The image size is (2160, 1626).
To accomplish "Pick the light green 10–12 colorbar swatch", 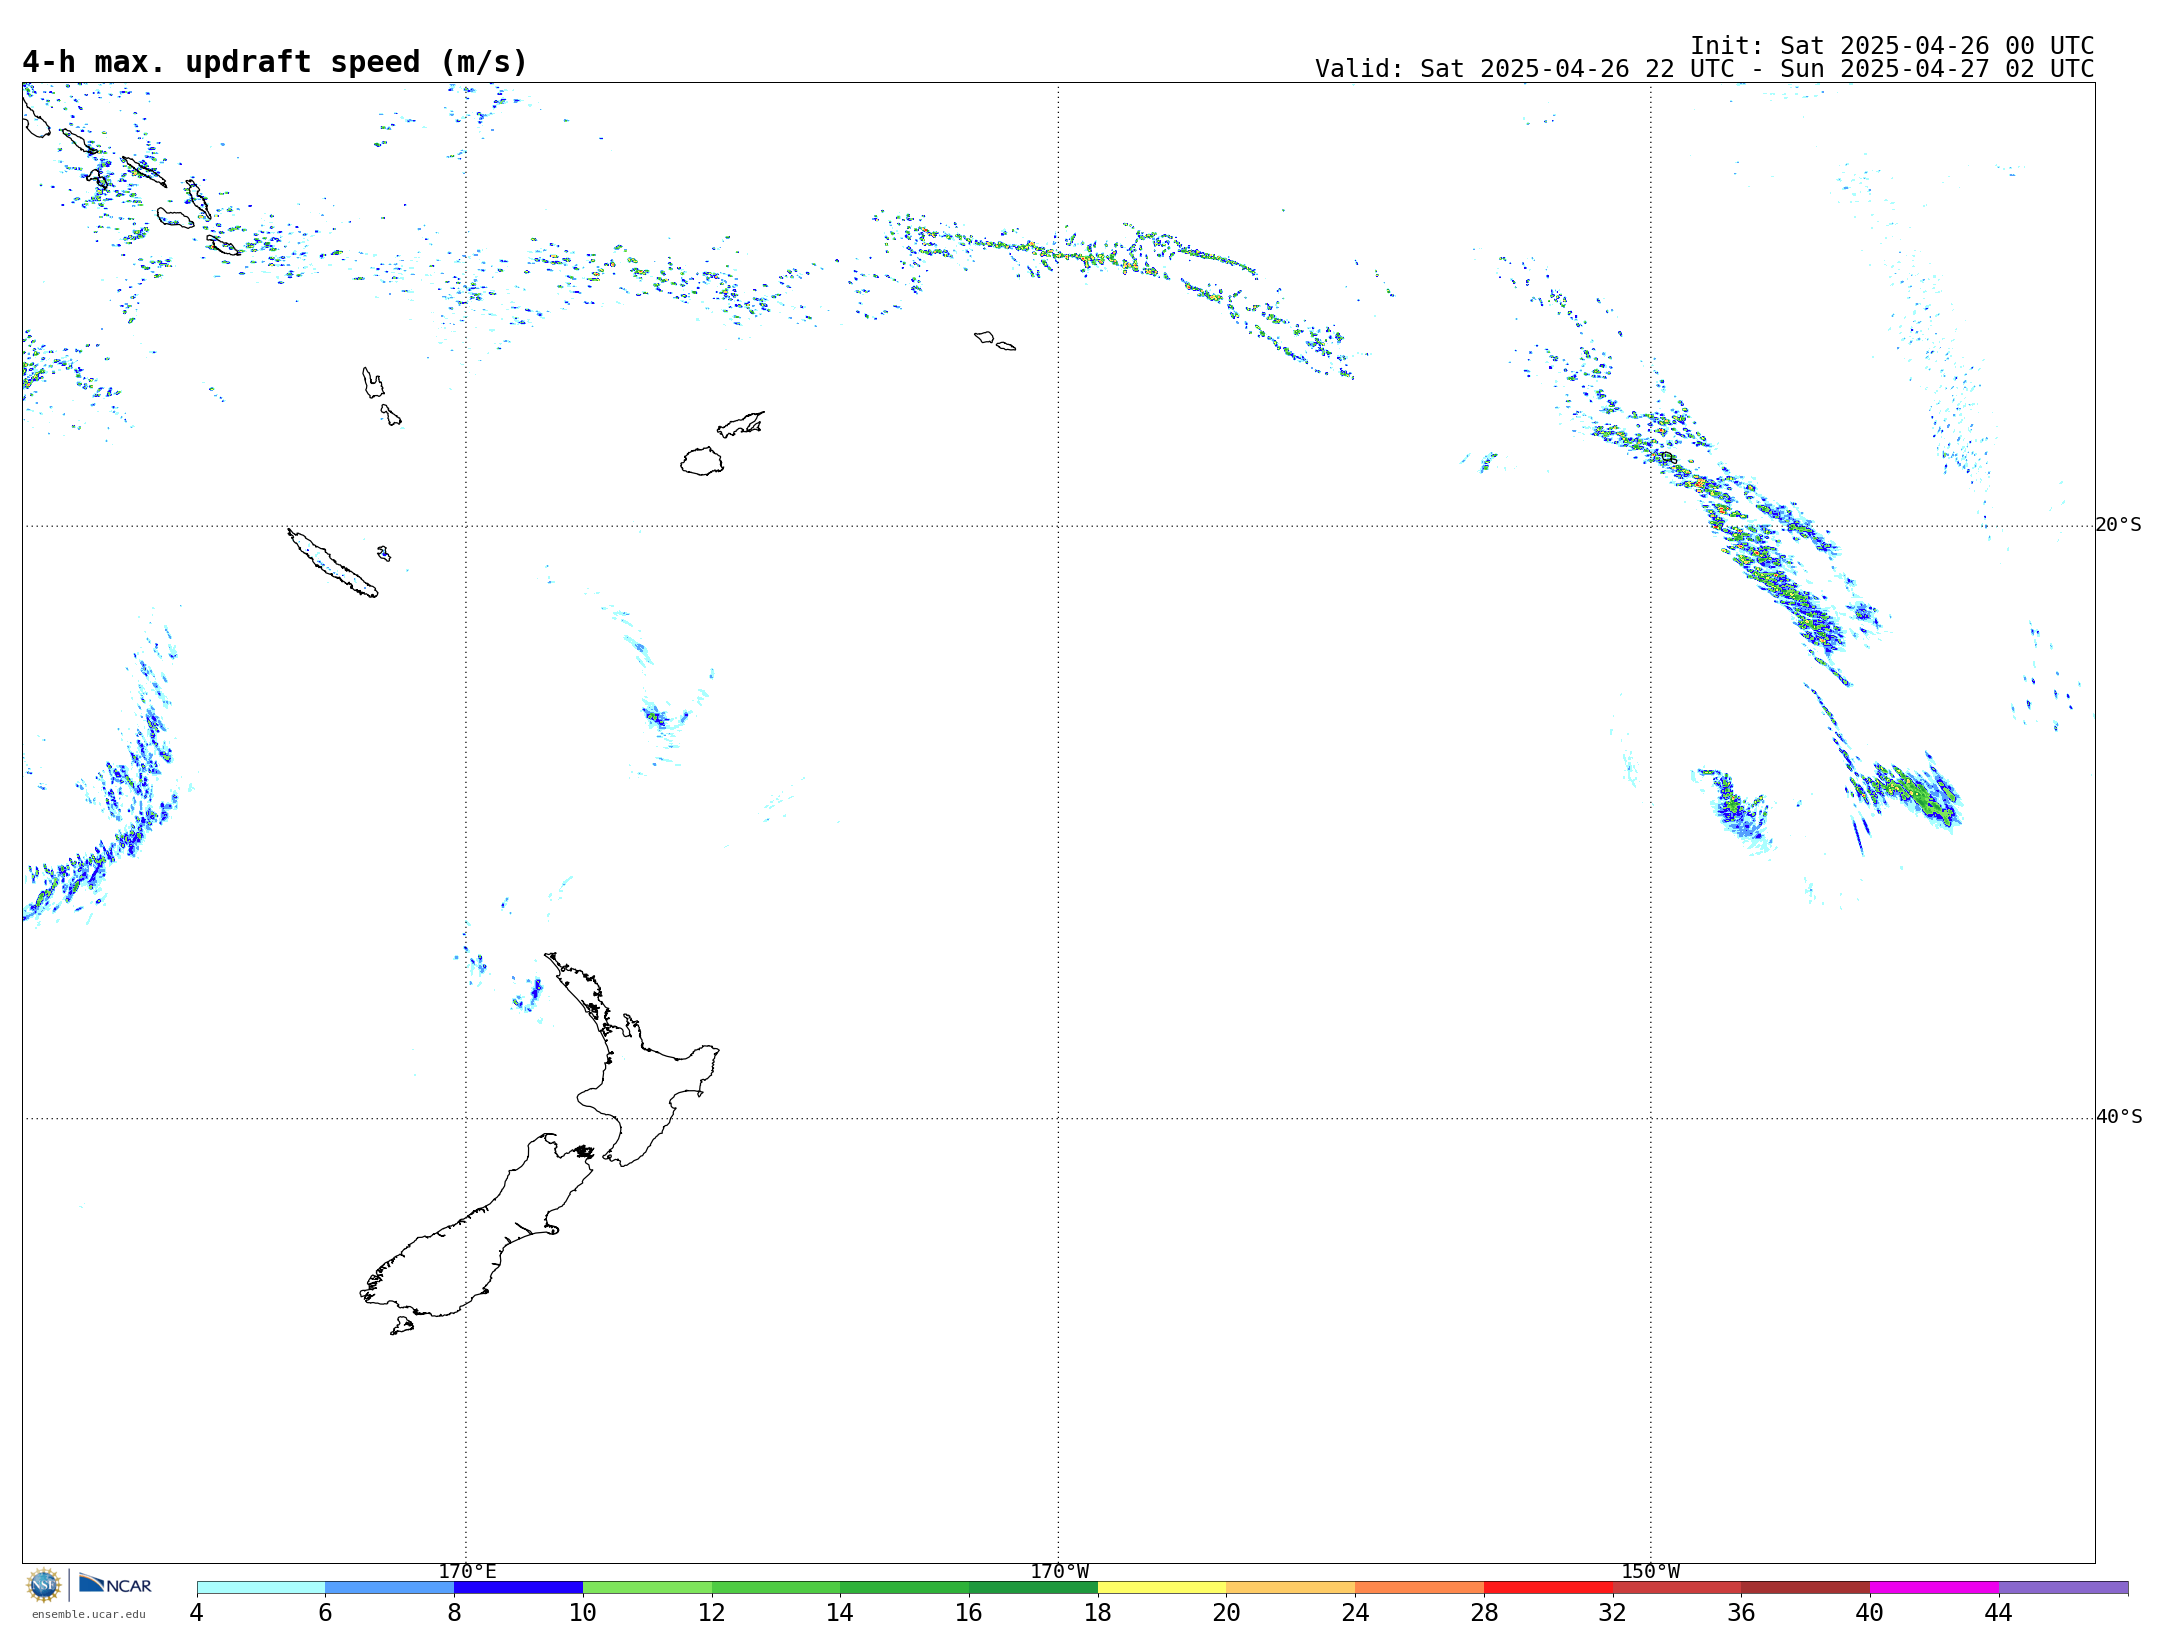I will click(x=647, y=1587).
